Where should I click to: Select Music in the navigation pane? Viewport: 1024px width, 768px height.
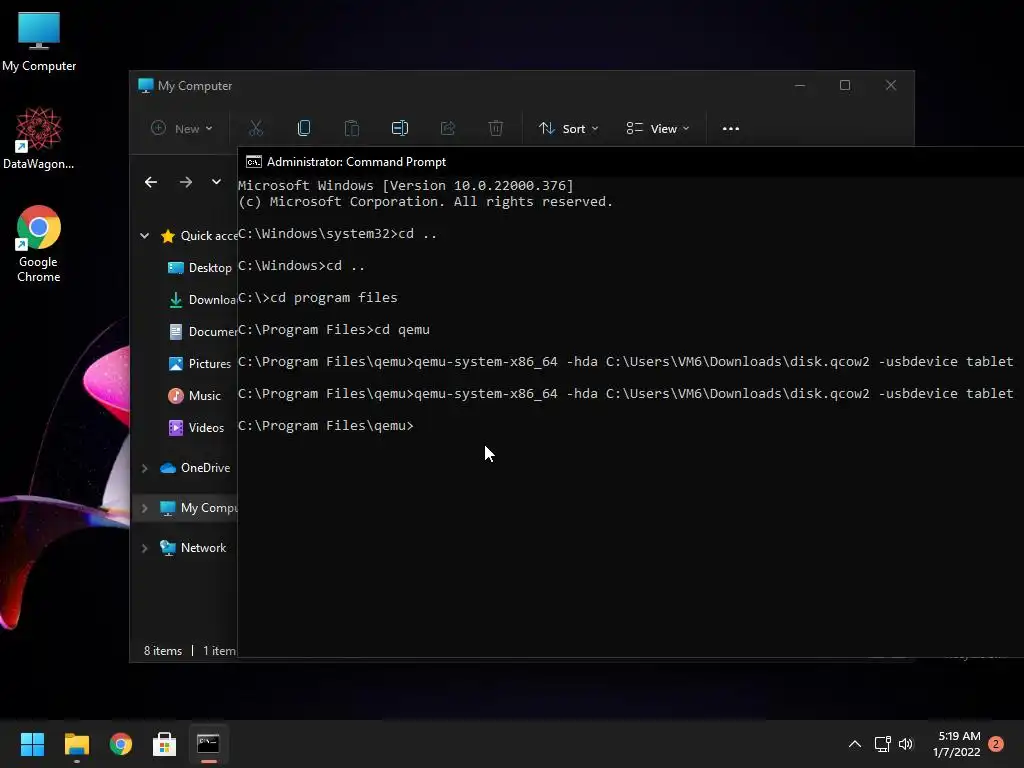pos(195,396)
